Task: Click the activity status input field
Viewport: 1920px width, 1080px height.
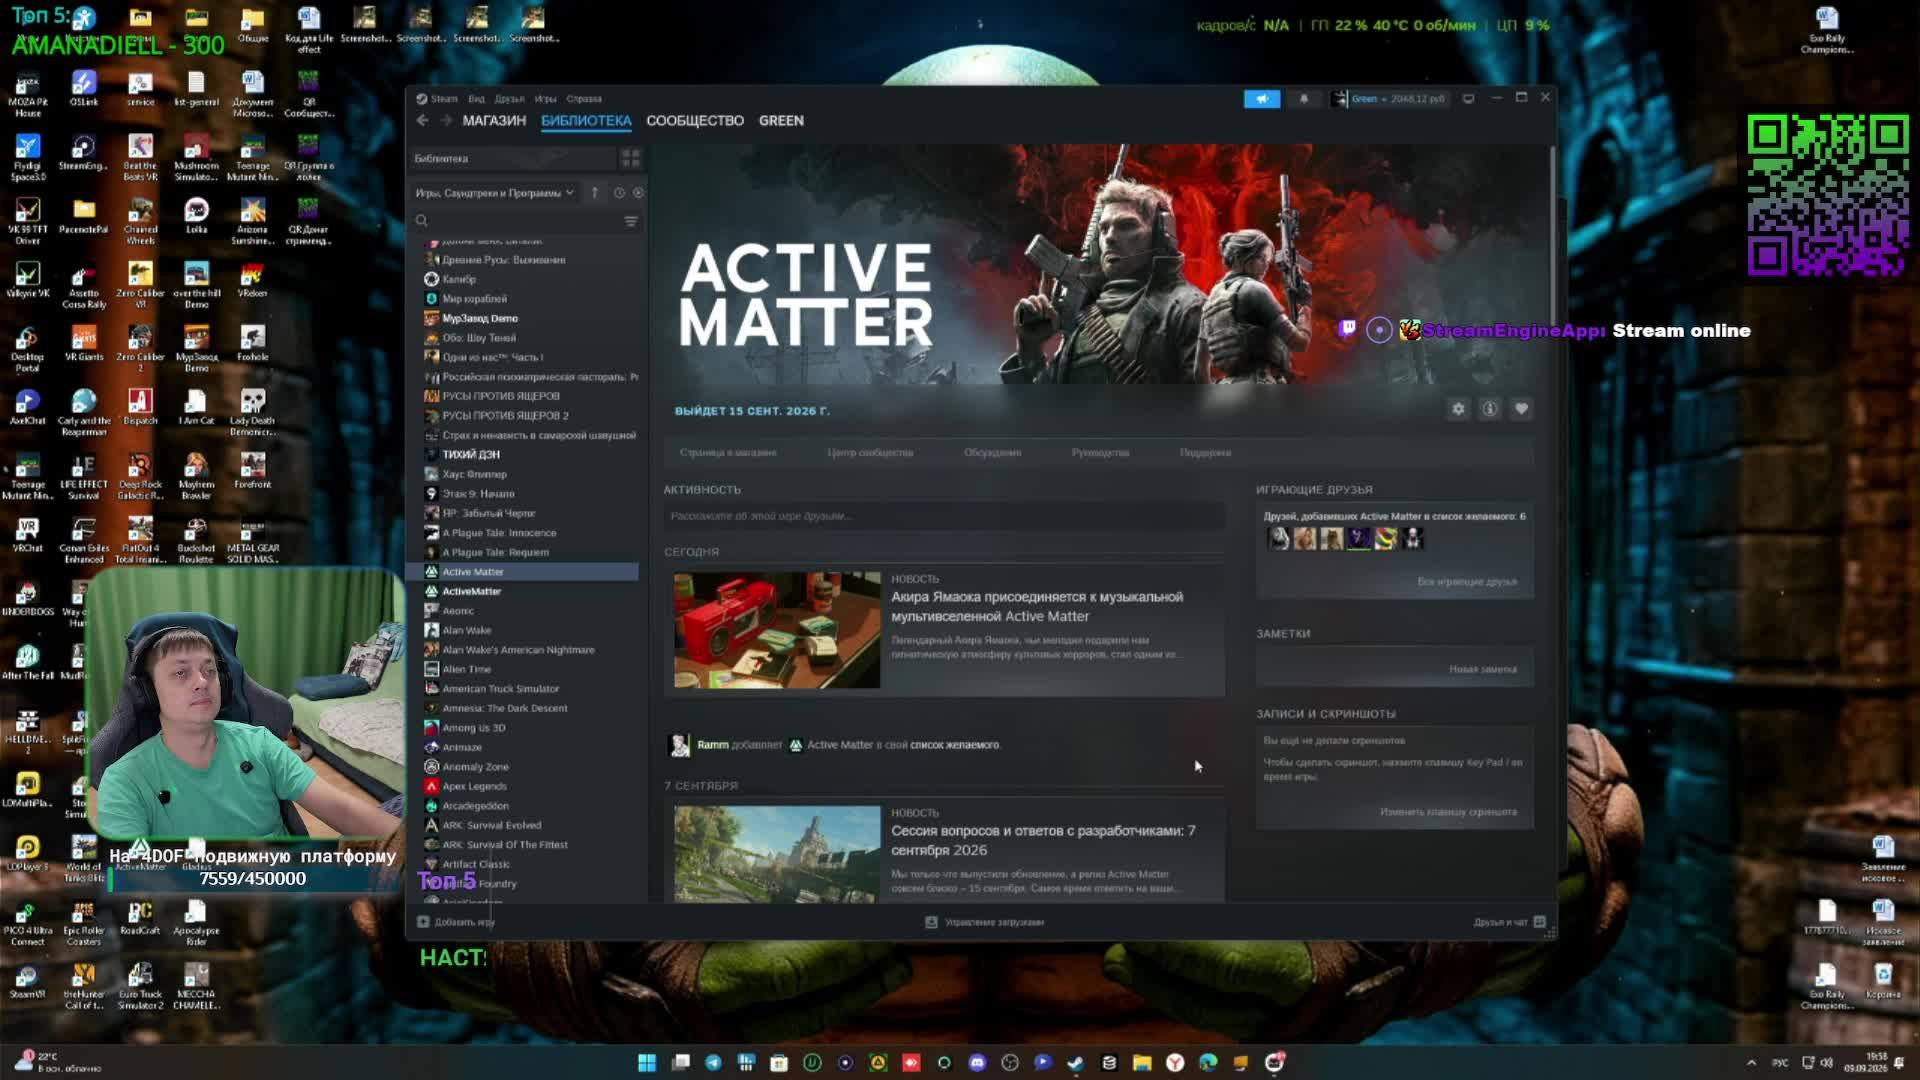Action: (x=944, y=516)
